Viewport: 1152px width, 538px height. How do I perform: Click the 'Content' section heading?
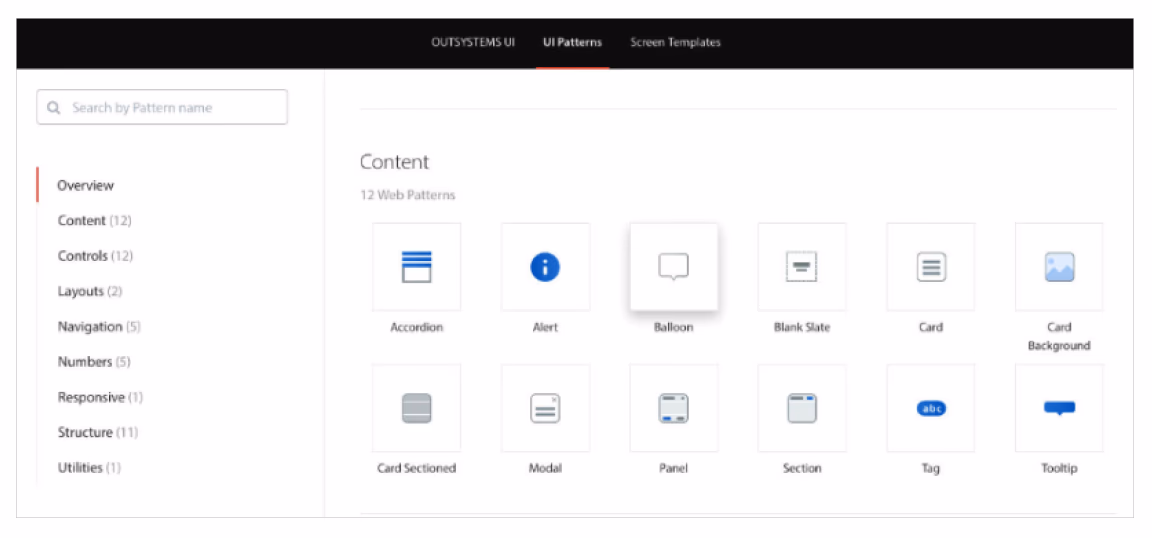395,162
